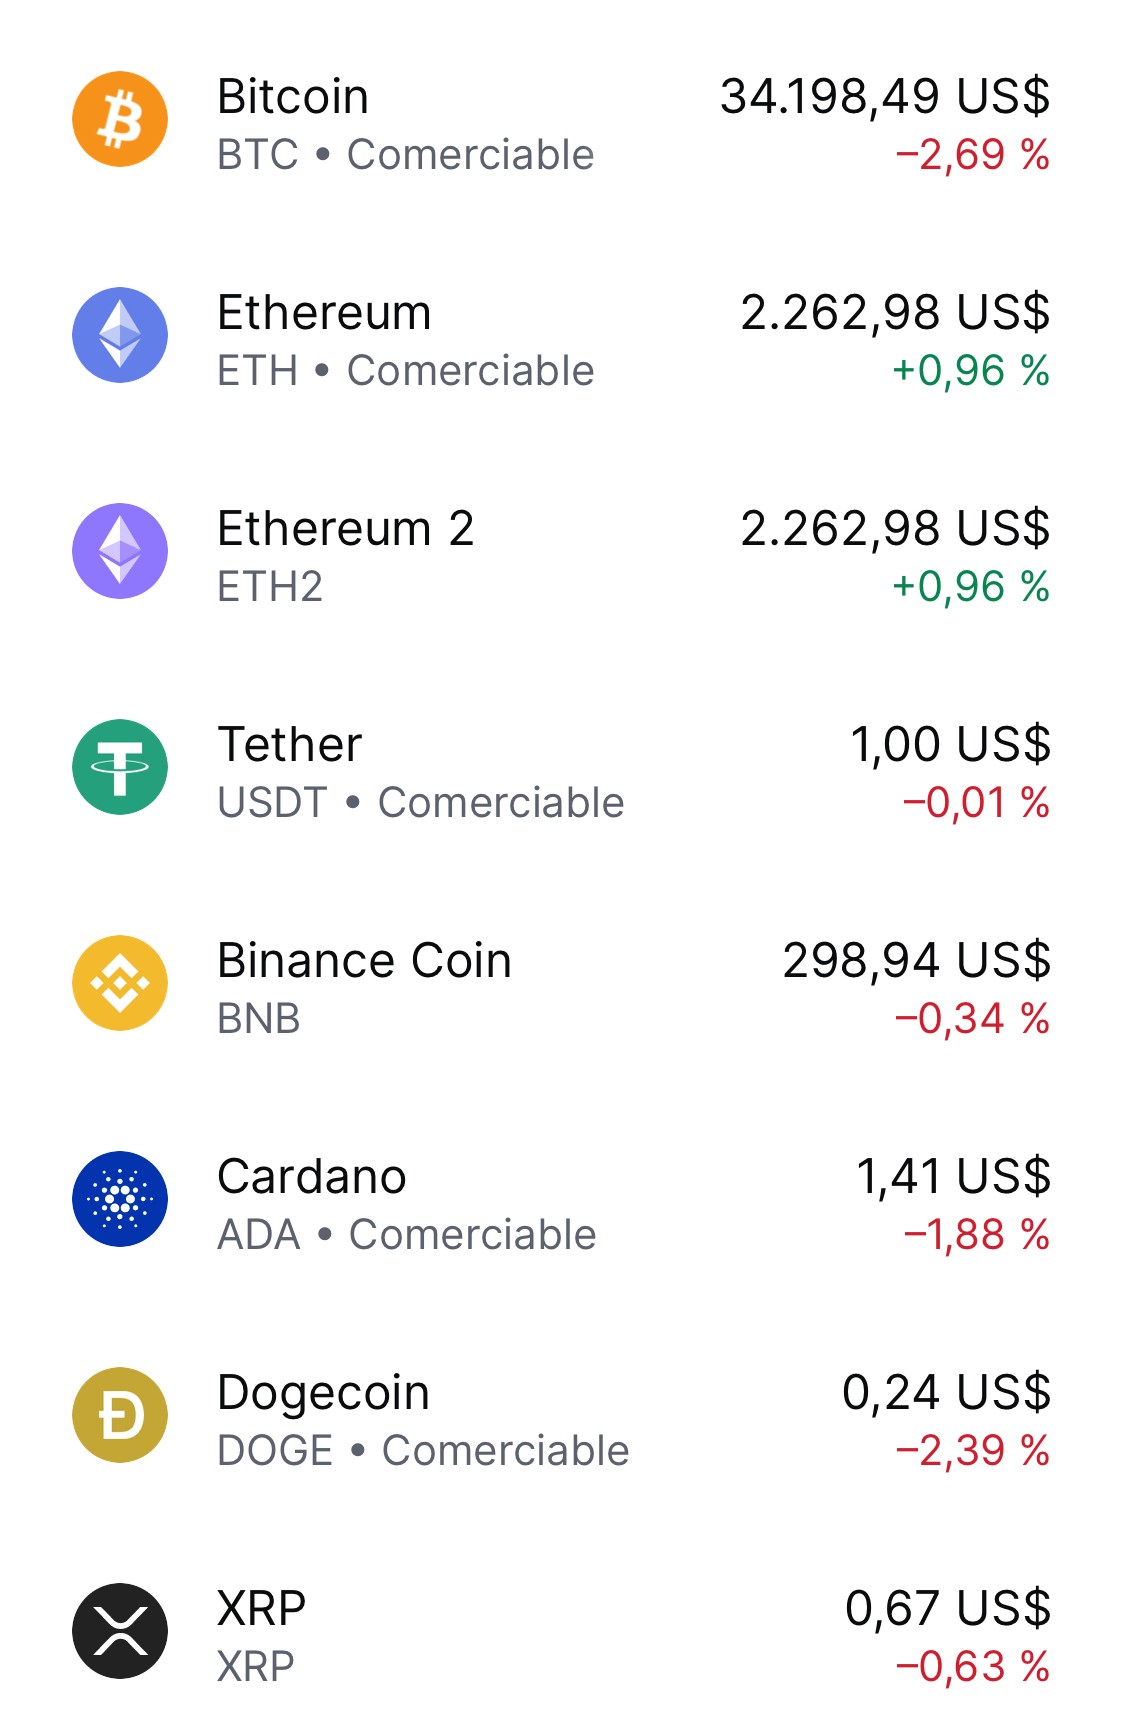
Task: Tap the orange Bitcoin logo icon
Action: click(120, 119)
